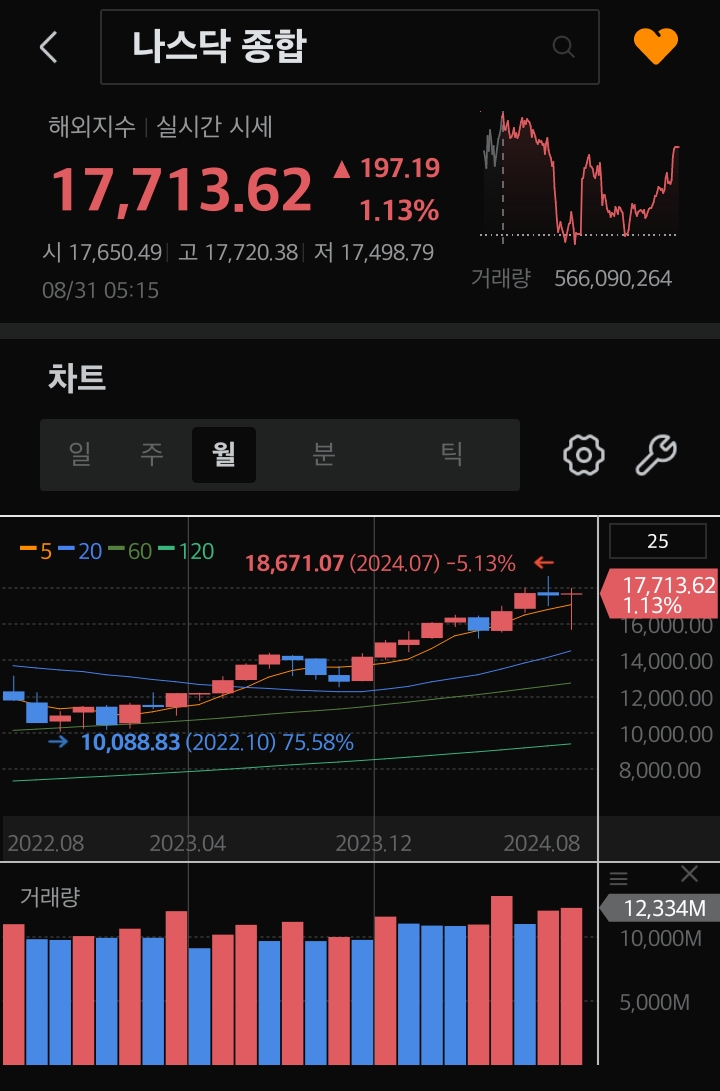Switch to the 주 weekly tab
Screen dimensions: 720x1091
point(152,454)
